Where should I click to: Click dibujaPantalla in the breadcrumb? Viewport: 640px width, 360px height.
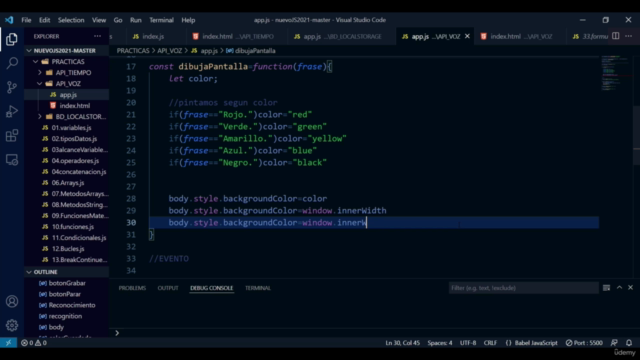(255, 51)
